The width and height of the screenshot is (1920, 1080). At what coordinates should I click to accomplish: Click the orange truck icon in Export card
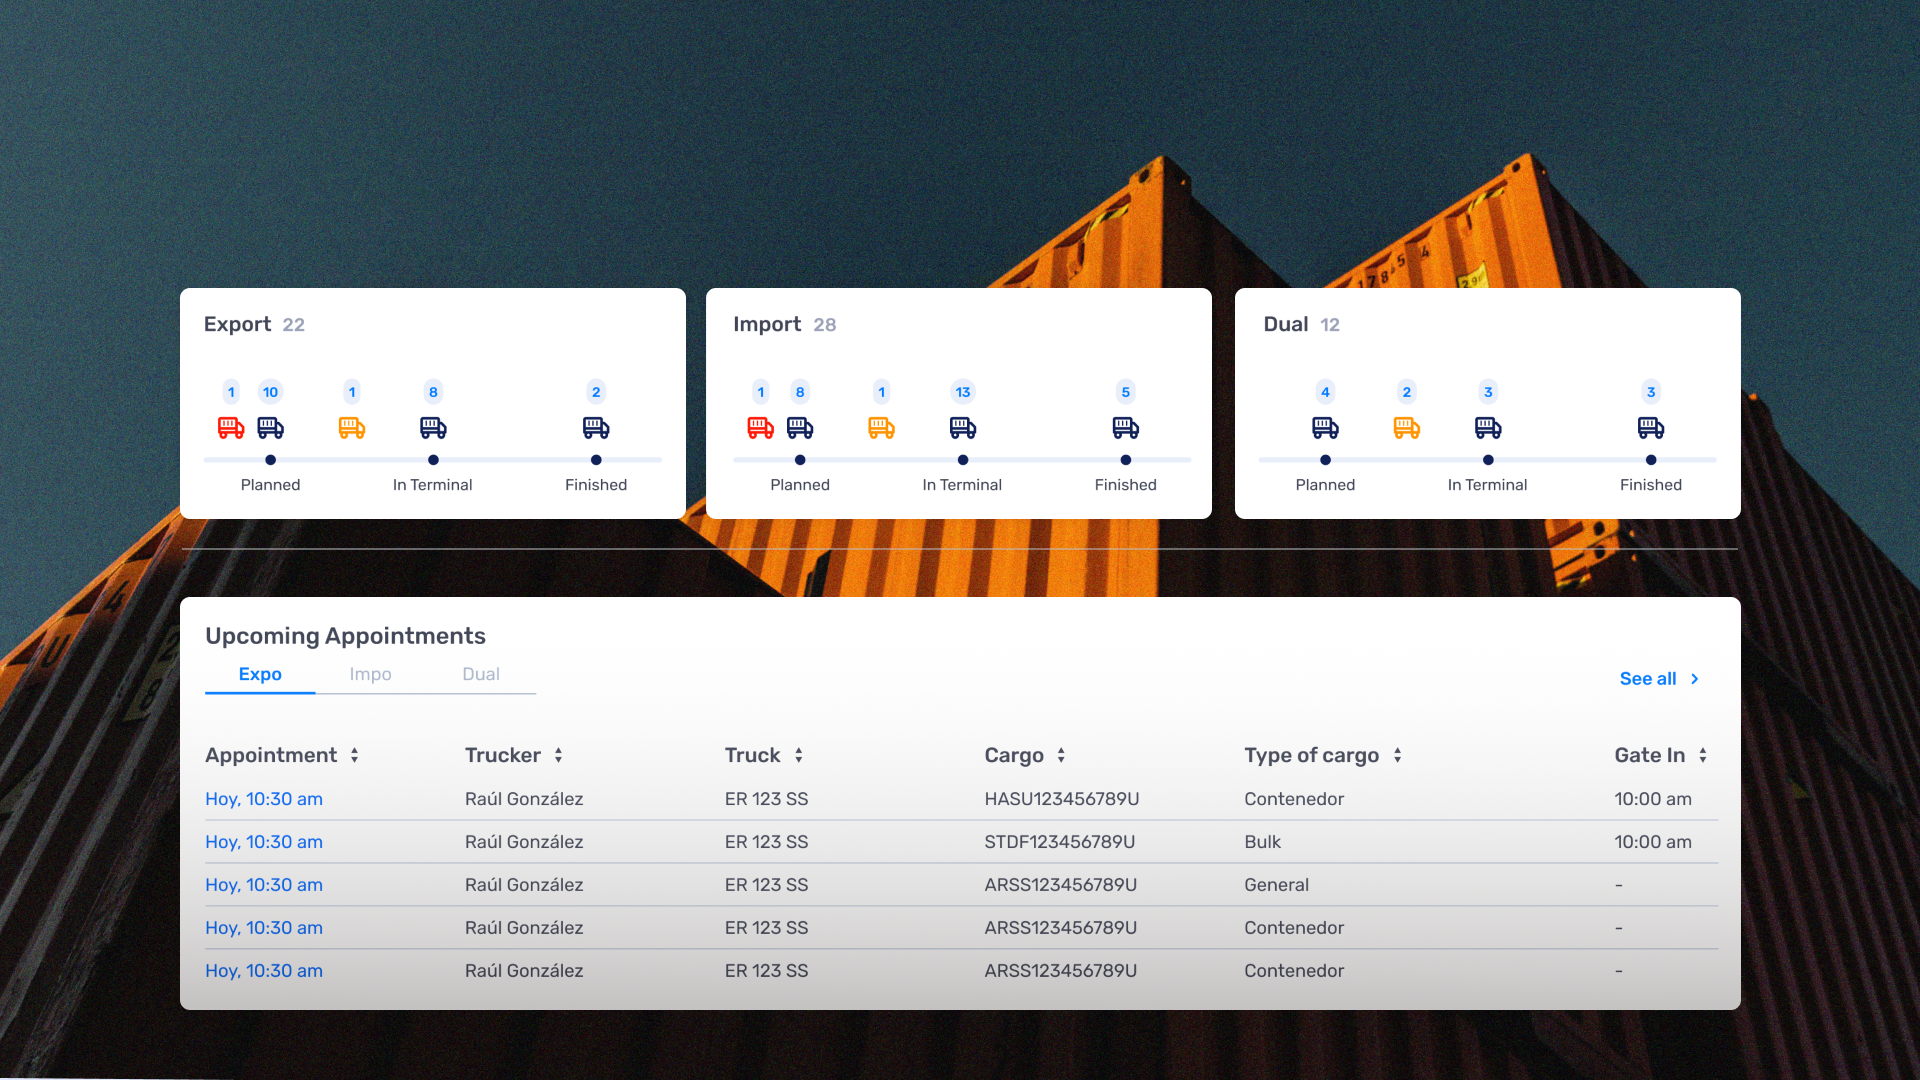pos(352,428)
